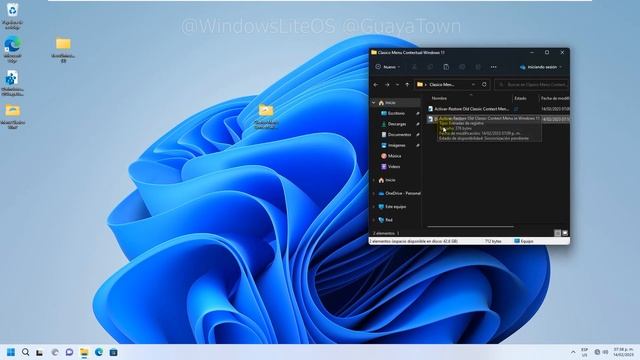
Task: Click the Copy icon in Explorer toolbar
Action: (x=430, y=67)
